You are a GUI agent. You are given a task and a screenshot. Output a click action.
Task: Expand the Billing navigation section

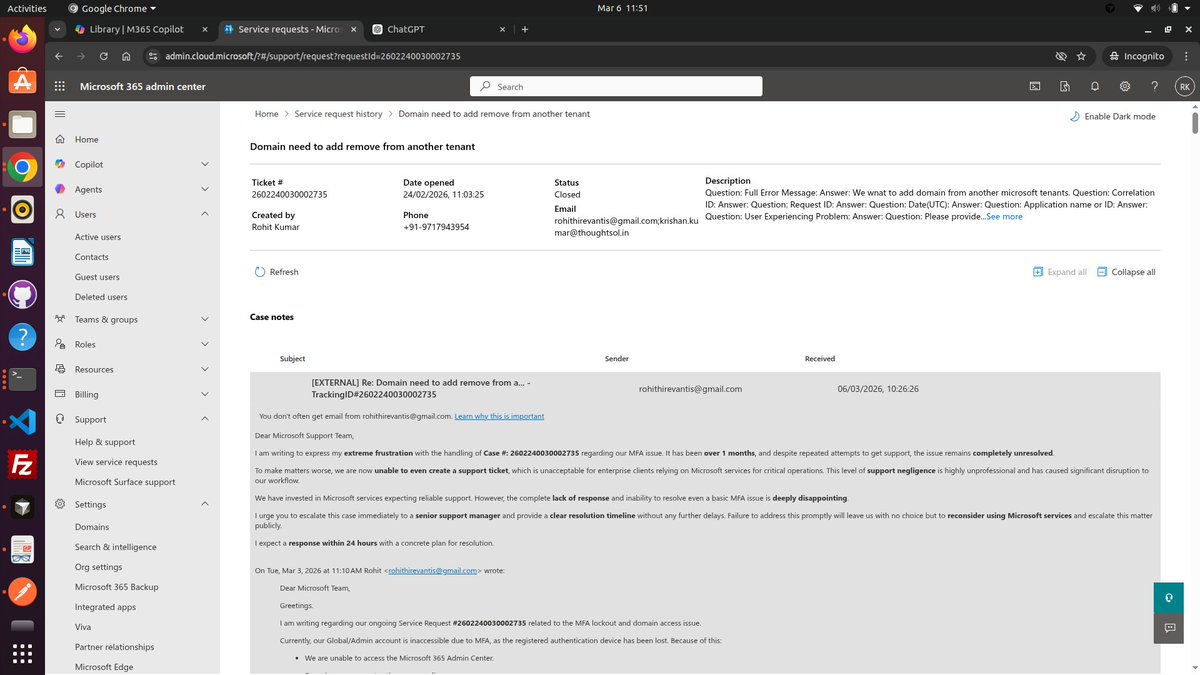[x=205, y=394]
